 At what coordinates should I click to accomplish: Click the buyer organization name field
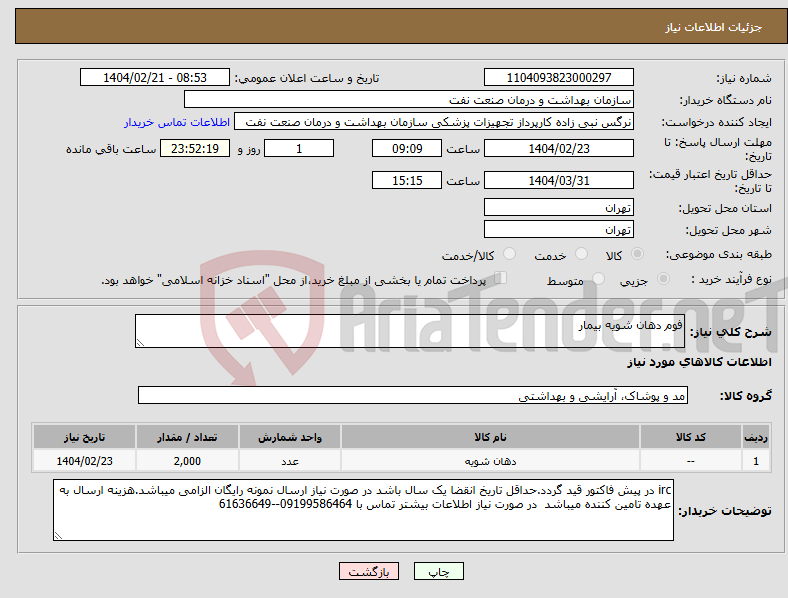[409, 99]
